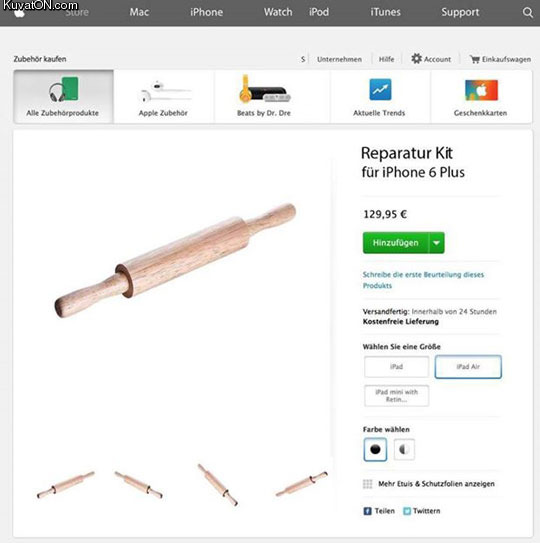Expand the Hinzufügen dropdown arrow
The width and height of the screenshot is (540, 543).
click(x=436, y=243)
